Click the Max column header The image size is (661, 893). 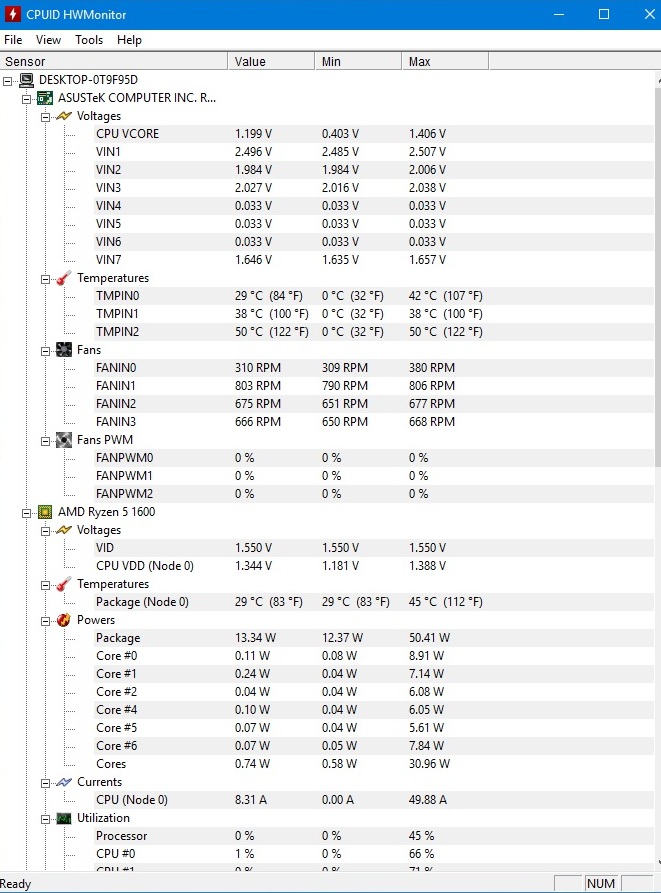pos(444,62)
